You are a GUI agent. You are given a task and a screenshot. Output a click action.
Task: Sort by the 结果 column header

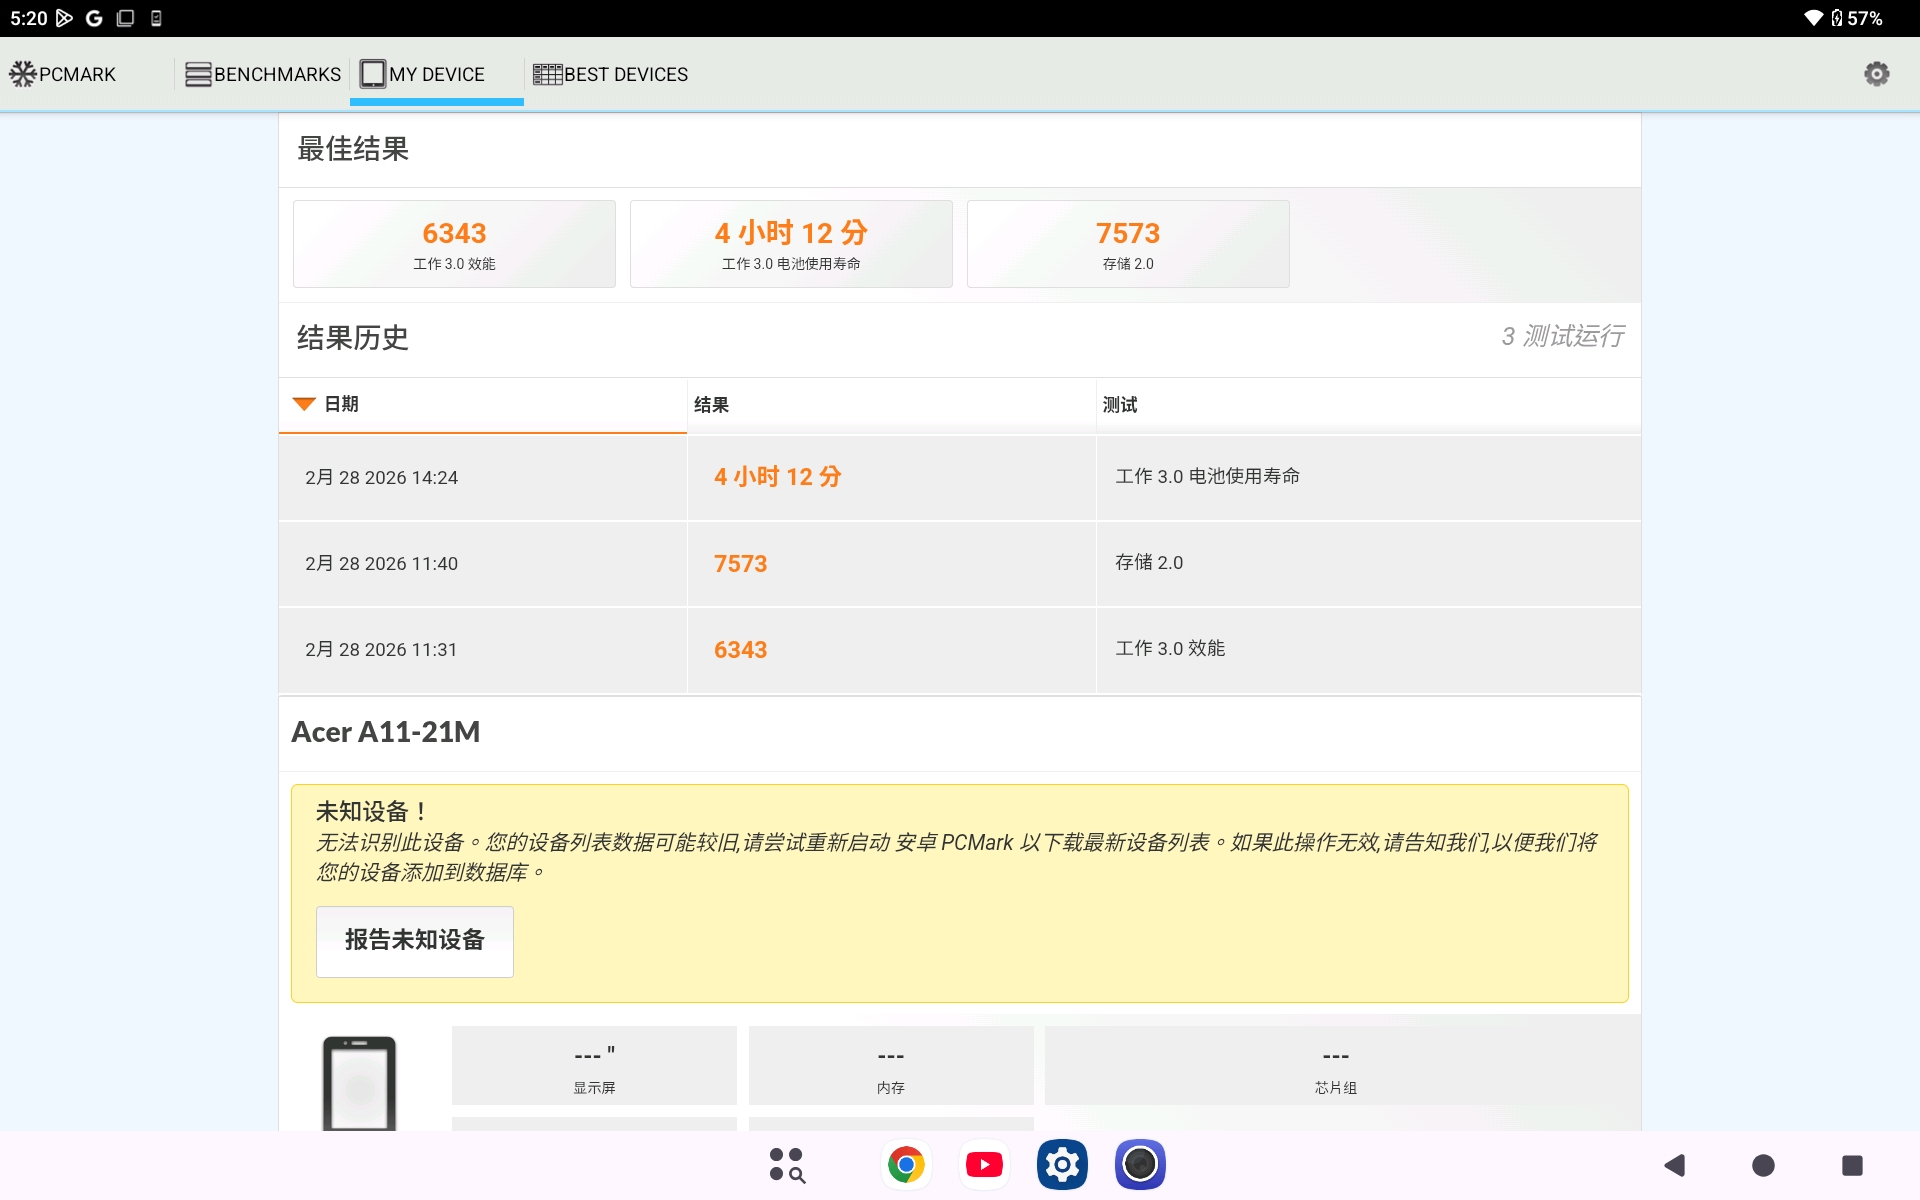(x=711, y=405)
